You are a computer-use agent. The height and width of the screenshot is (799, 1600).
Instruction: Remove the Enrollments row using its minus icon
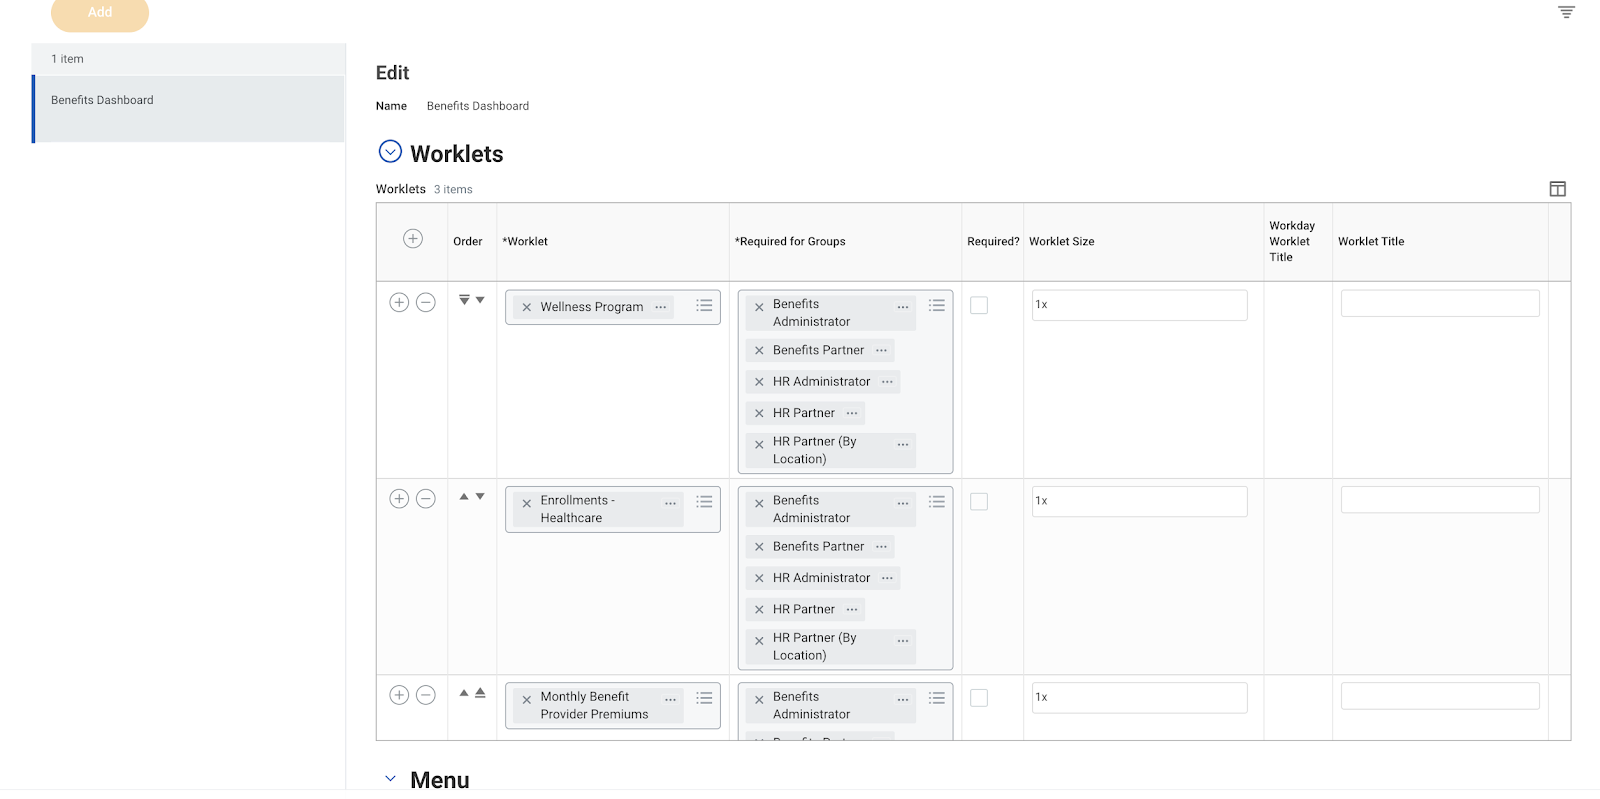[x=426, y=498]
